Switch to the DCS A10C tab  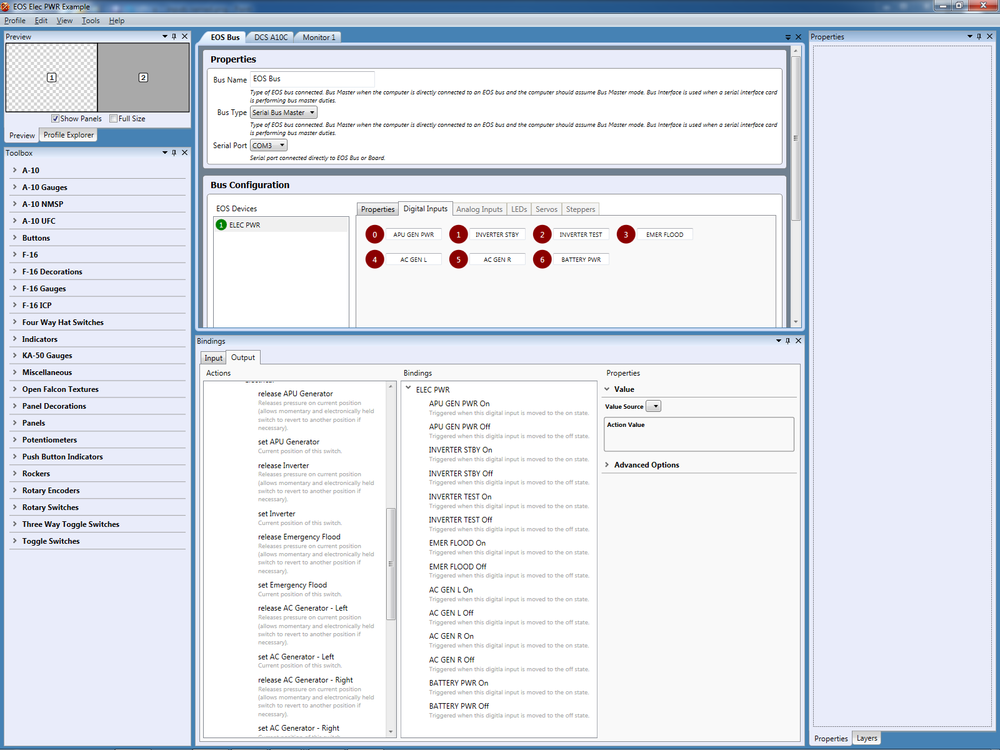click(x=271, y=37)
